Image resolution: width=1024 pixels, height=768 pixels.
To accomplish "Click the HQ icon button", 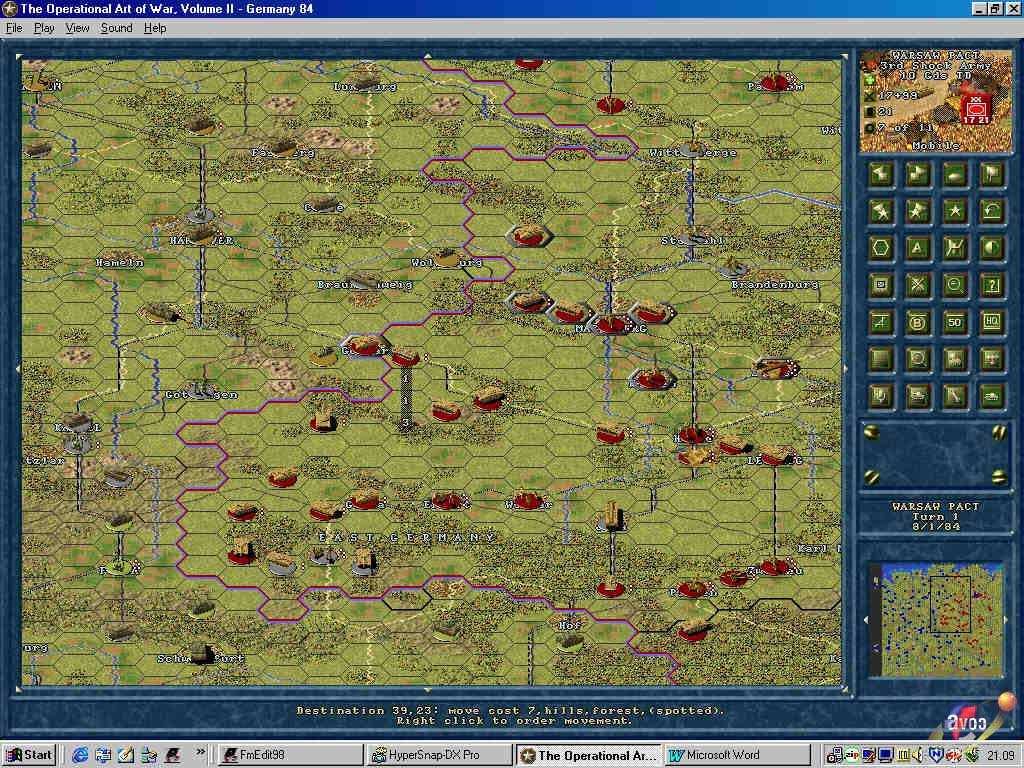I will 992,323.
